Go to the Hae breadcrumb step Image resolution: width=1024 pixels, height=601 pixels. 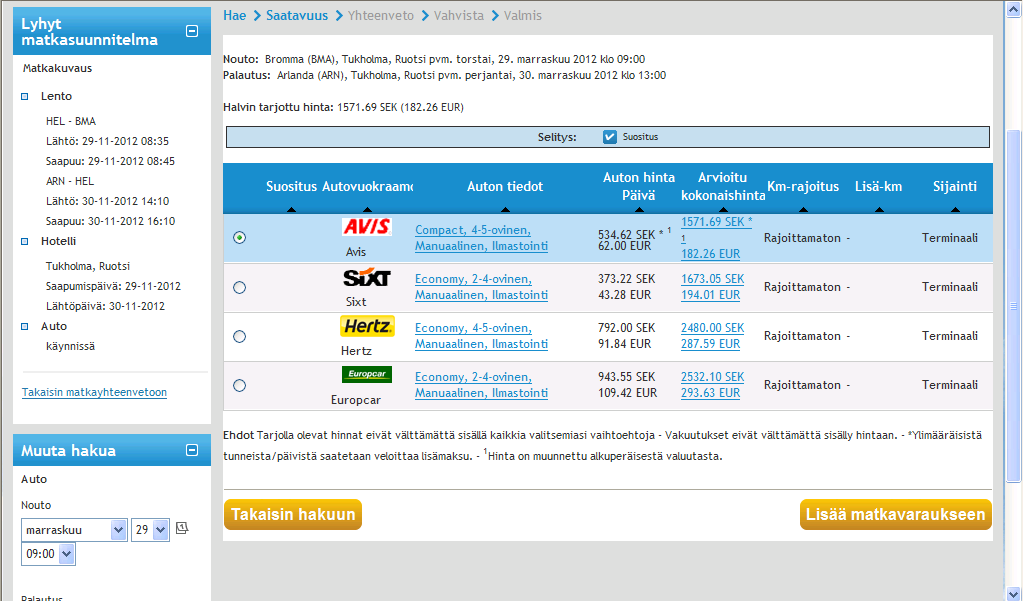click(x=234, y=16)
